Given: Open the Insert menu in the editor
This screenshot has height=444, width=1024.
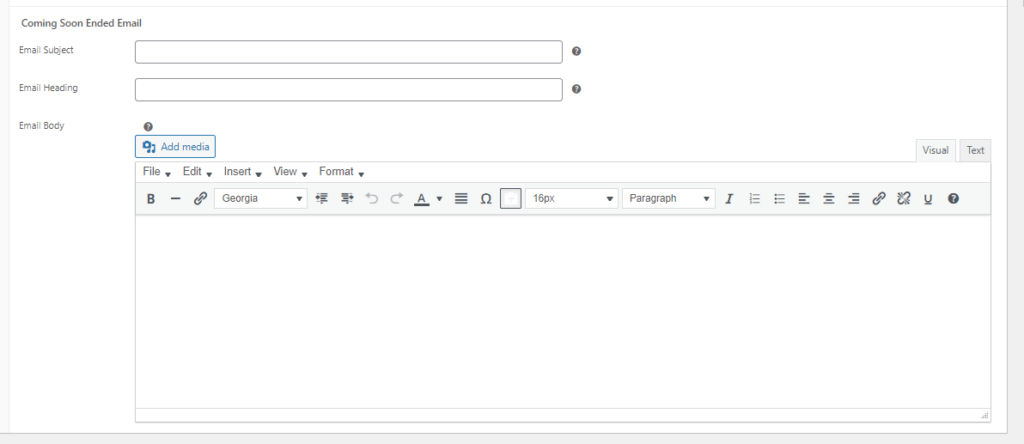Looking at the screenshot, I should point(242,172).
